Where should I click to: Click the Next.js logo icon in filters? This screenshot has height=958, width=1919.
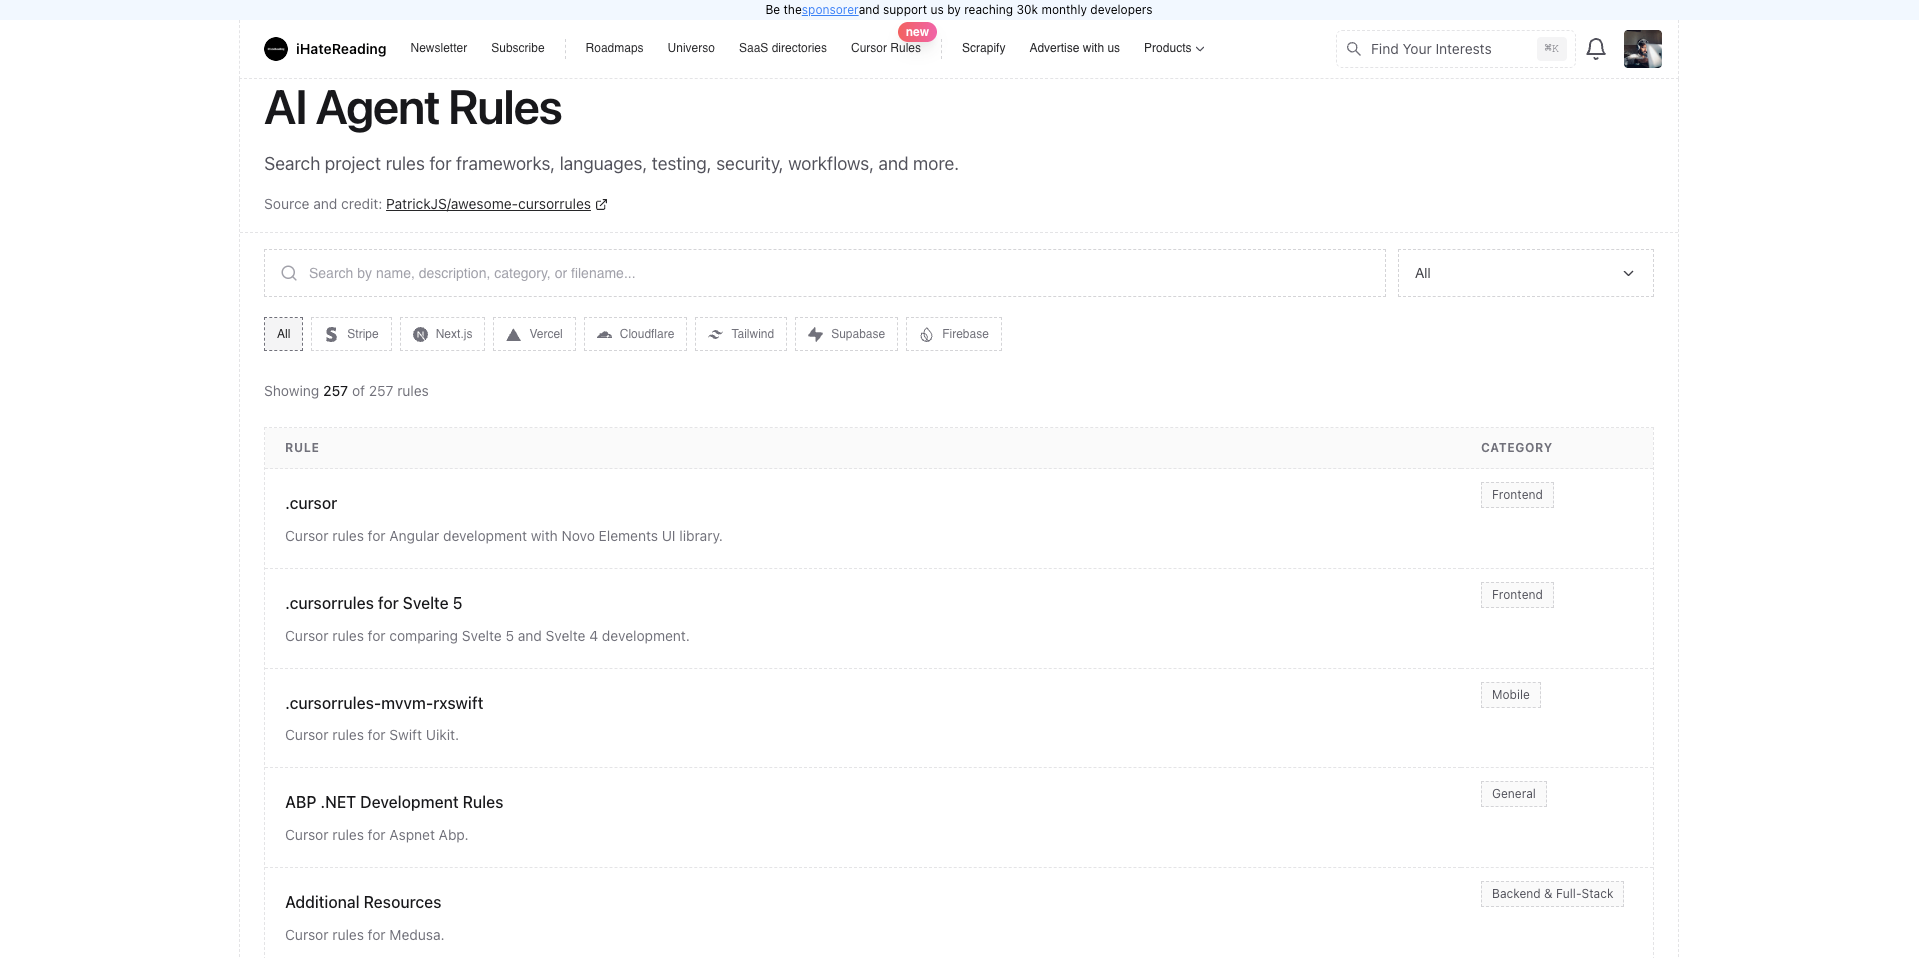click(x=420, y=334)
